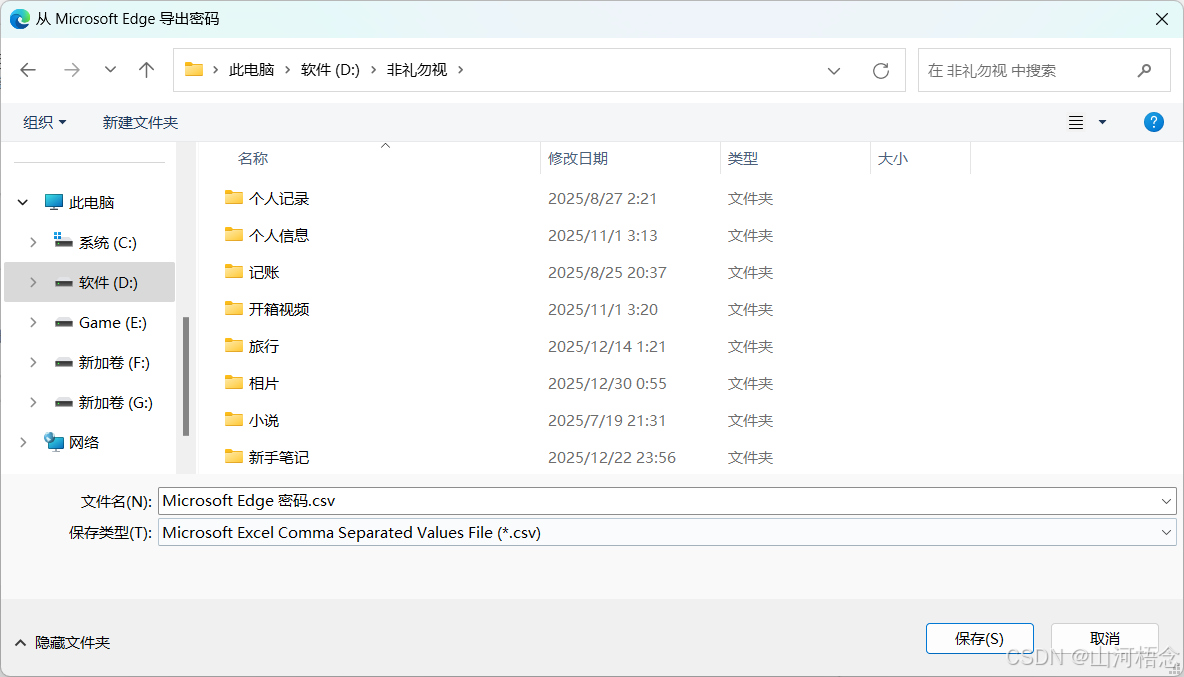Viewport: 1184px width, 677px height.
Task: Change view layout icon
Action: [1076, 122]
